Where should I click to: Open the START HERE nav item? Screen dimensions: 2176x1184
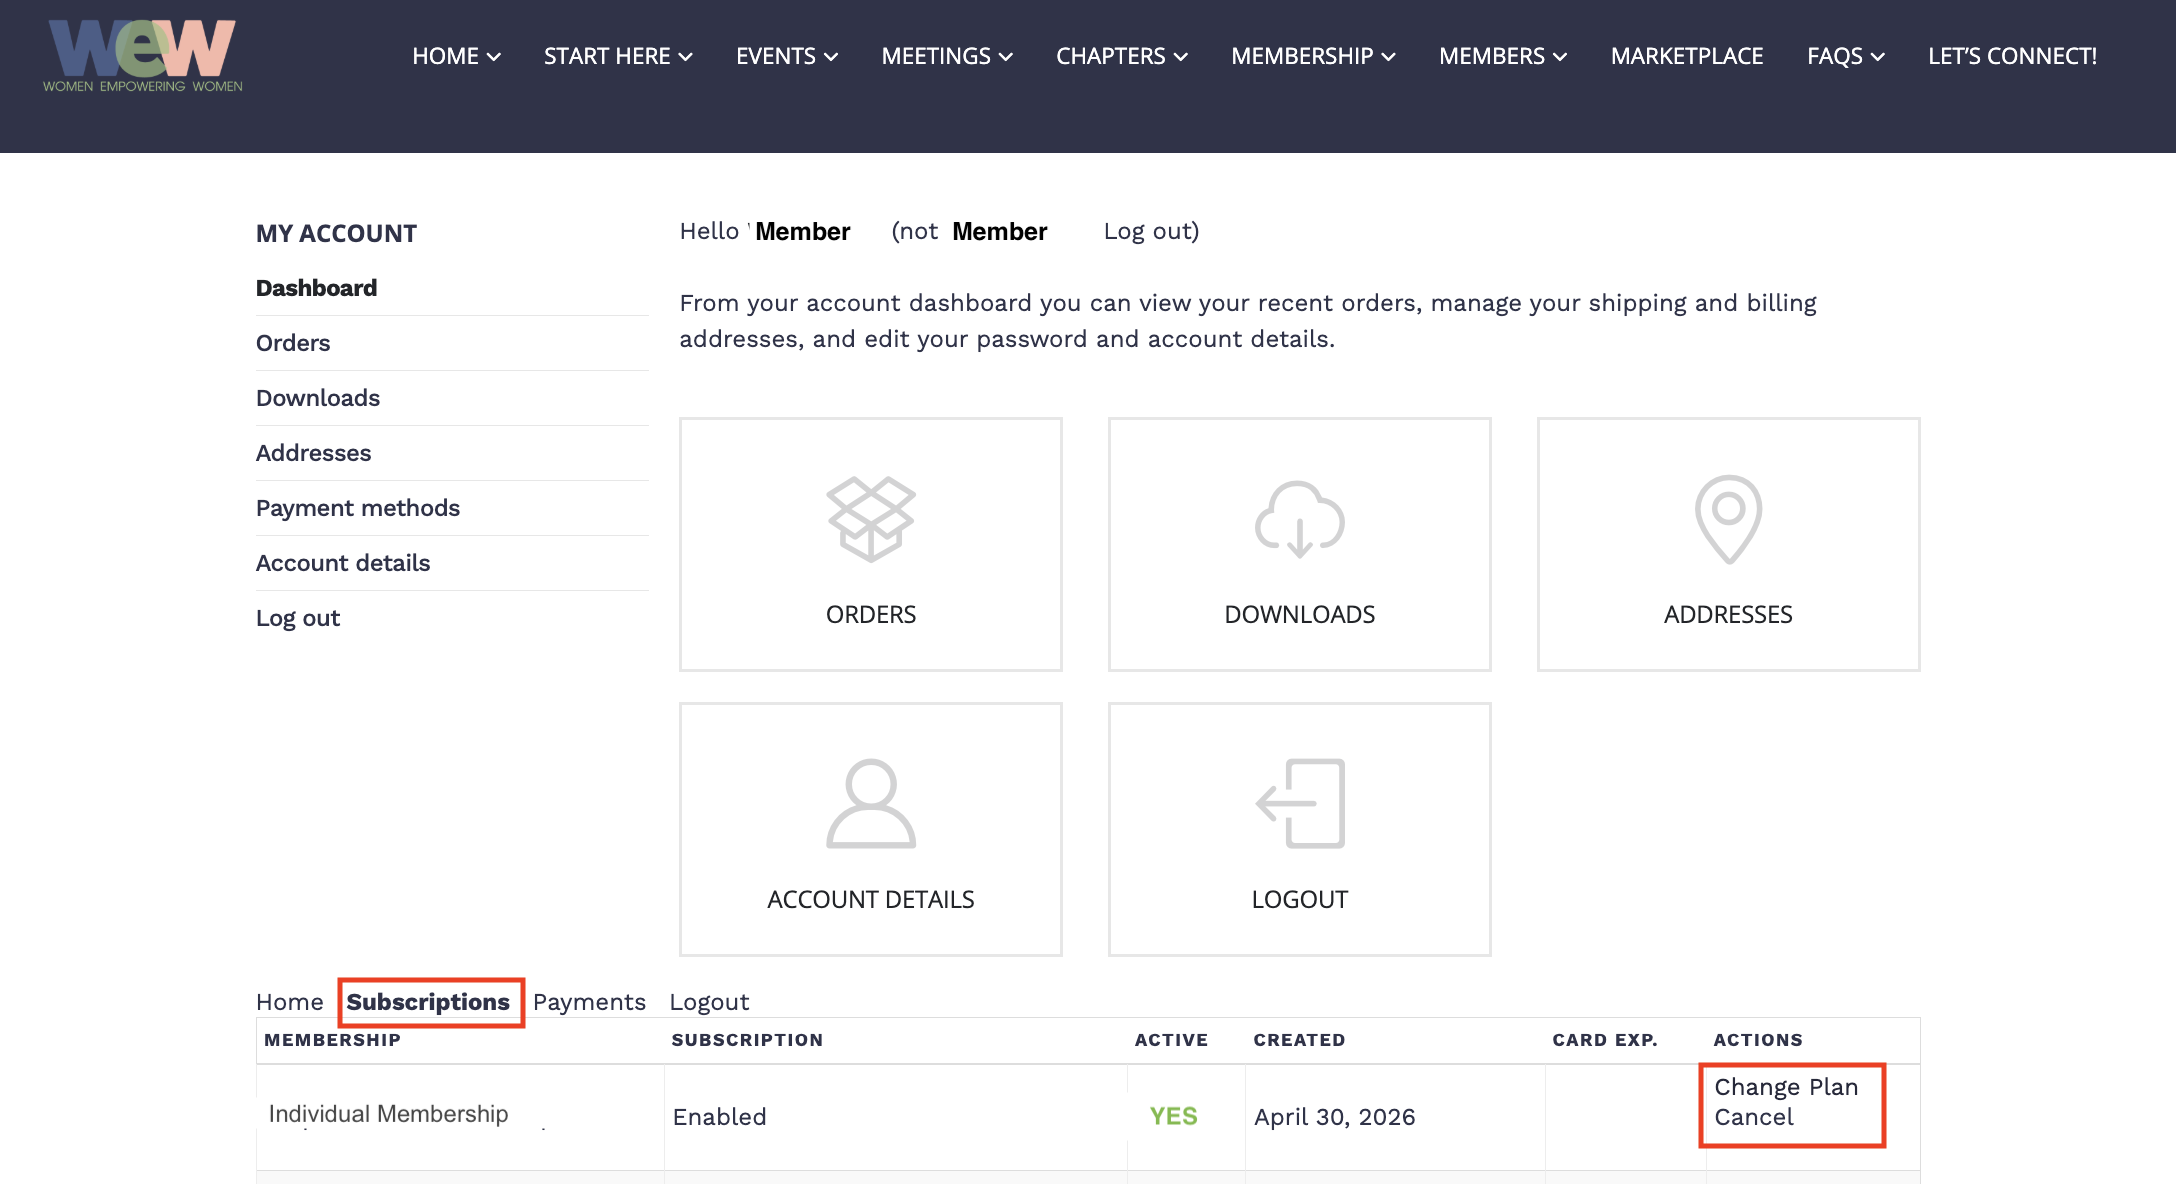(607, 56)
